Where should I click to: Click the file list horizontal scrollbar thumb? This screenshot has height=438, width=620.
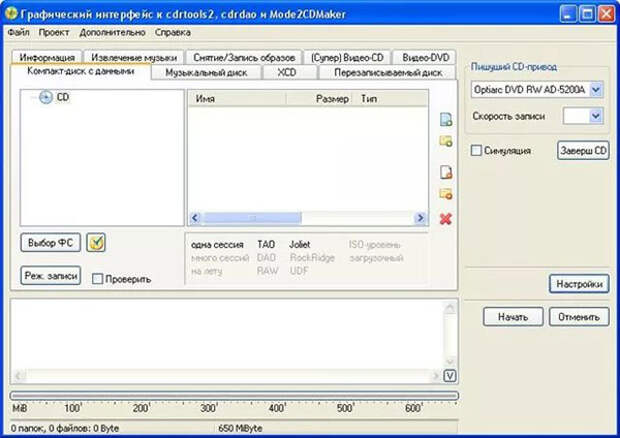tap(252, 218)
